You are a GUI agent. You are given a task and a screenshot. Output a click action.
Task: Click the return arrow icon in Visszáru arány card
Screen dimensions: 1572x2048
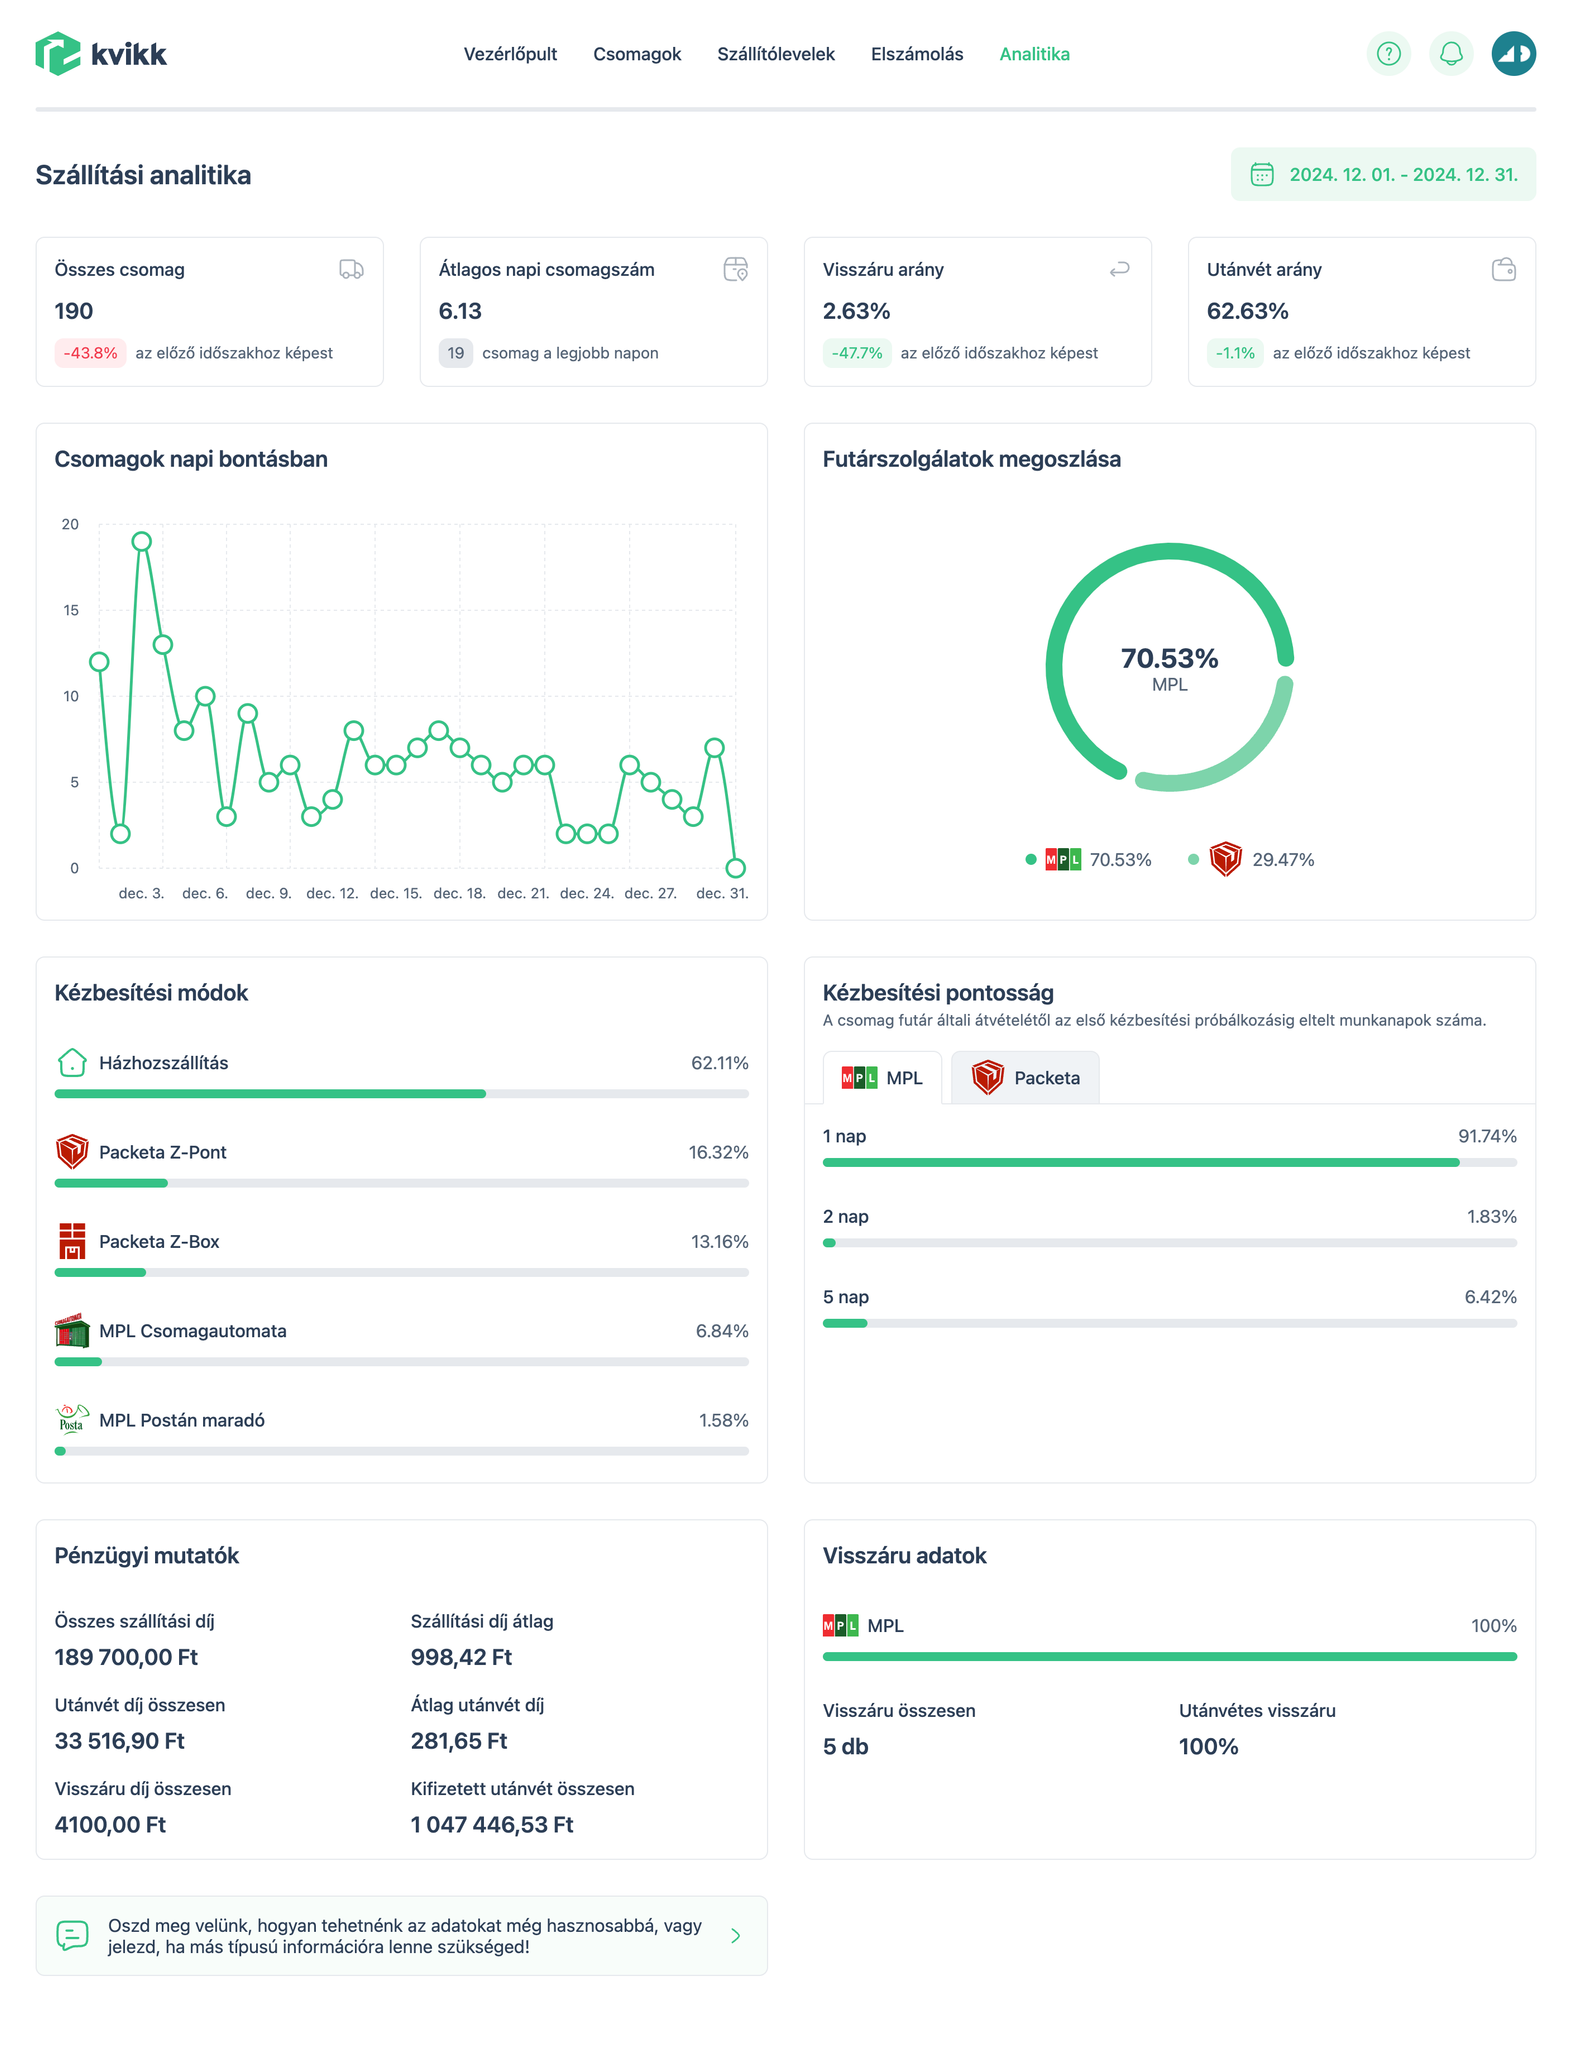pos(1119,269)
